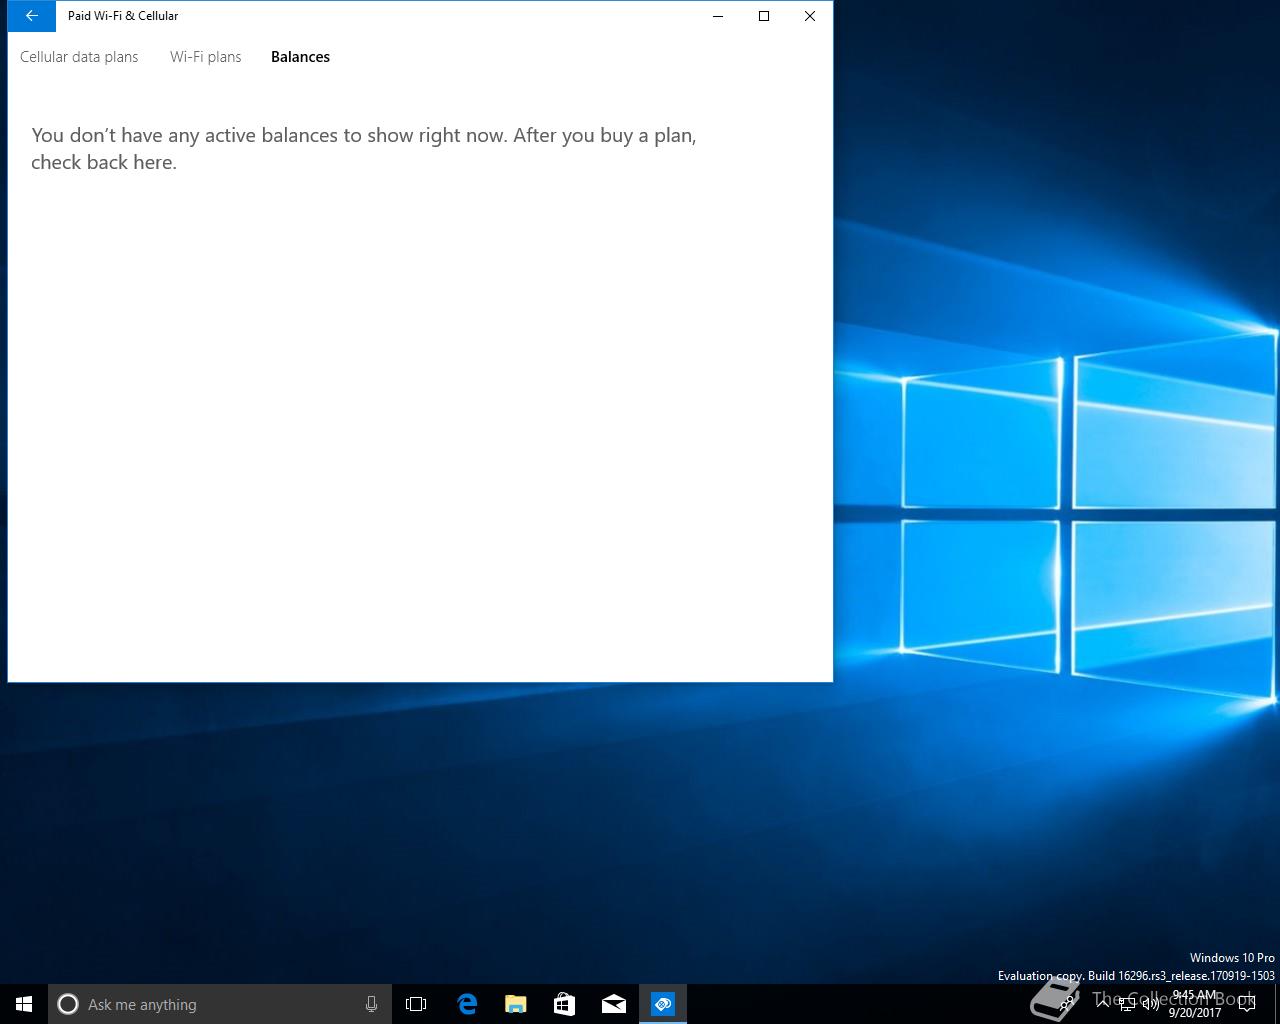The height and width of the screenshot is (1024, 1280).
Task: Click the taskbar clock showing 9:45 AM
Action: pyautogui.click(x=1195, y=1004)
